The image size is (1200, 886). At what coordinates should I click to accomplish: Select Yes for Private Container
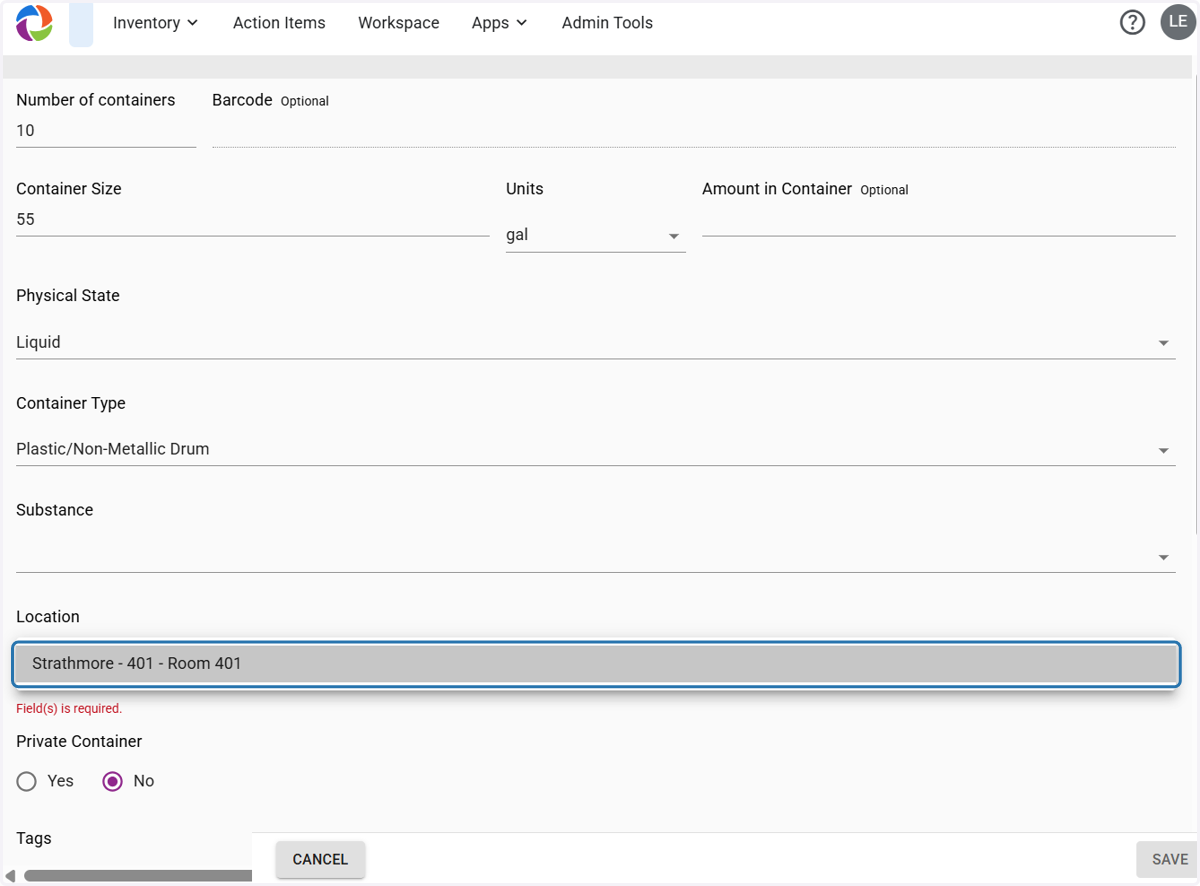tap(27, 781)
